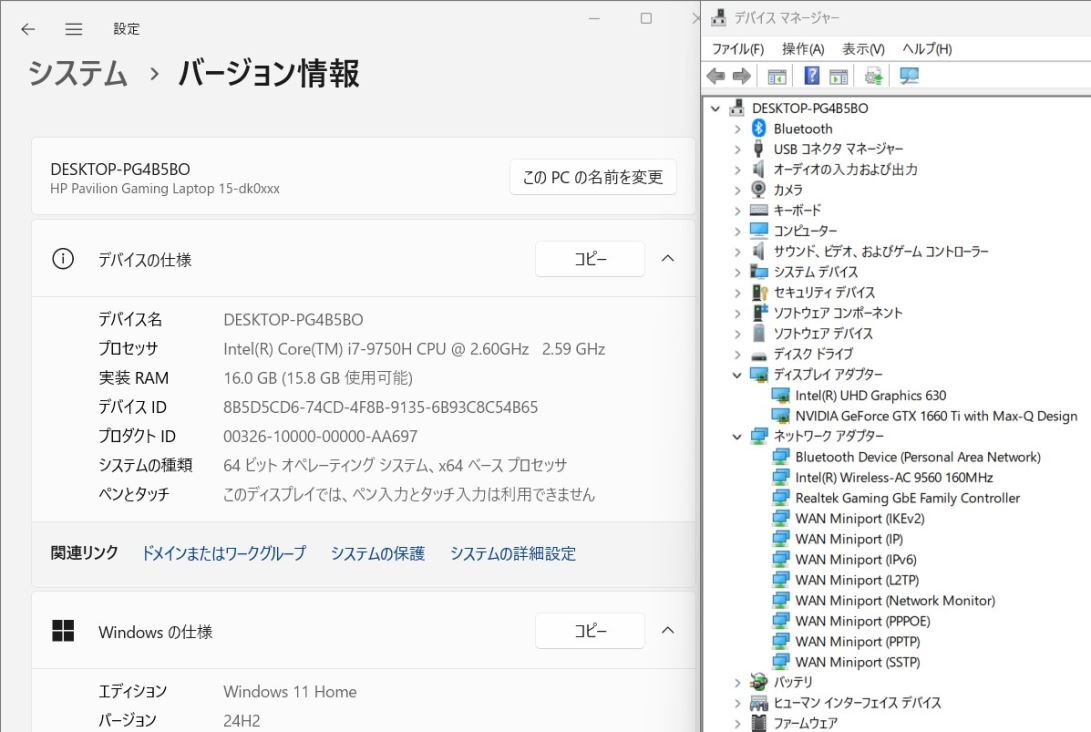Select オーディオの入力および出力 category
The height and width of the screenshot is (732, 1091).
click(x=845, y=169)
